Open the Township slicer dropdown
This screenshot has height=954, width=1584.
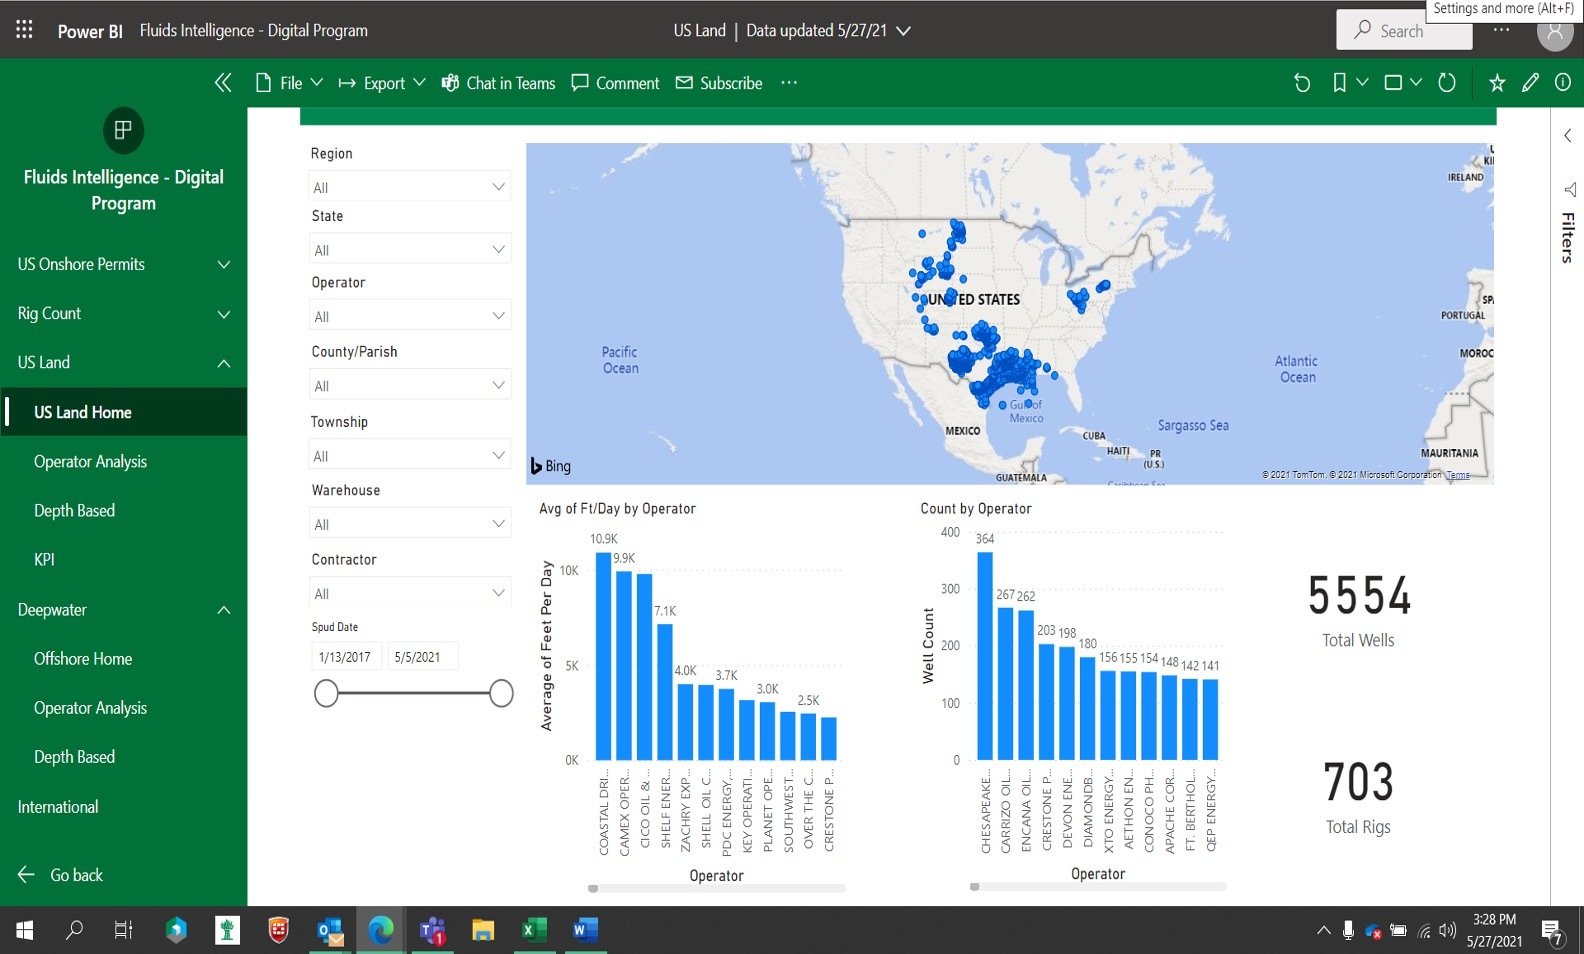[x=410, y=455]
